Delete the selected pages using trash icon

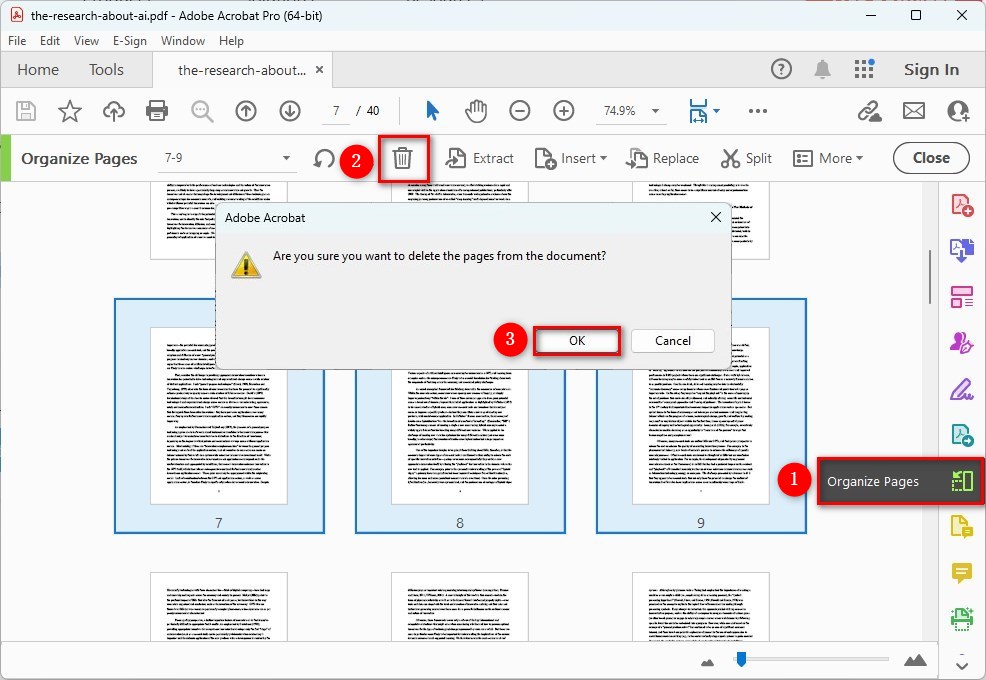click(x=404, y=158)
